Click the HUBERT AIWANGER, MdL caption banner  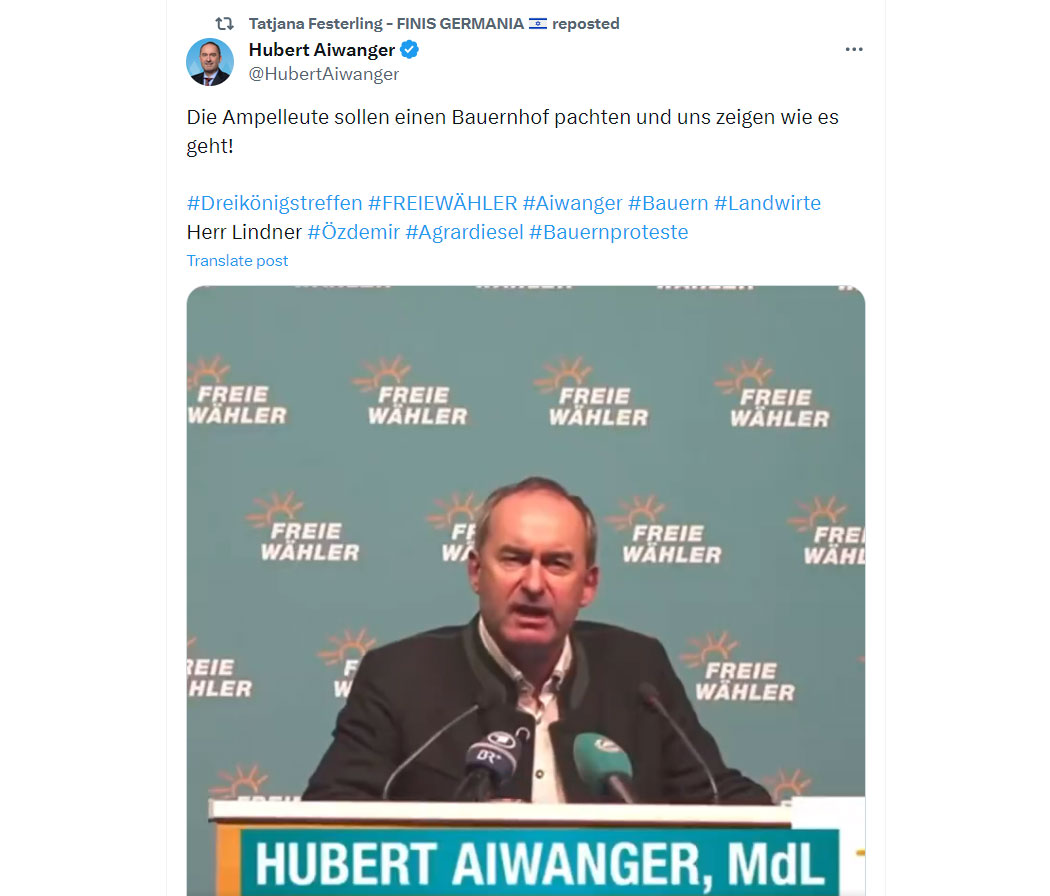click(539, 863)
